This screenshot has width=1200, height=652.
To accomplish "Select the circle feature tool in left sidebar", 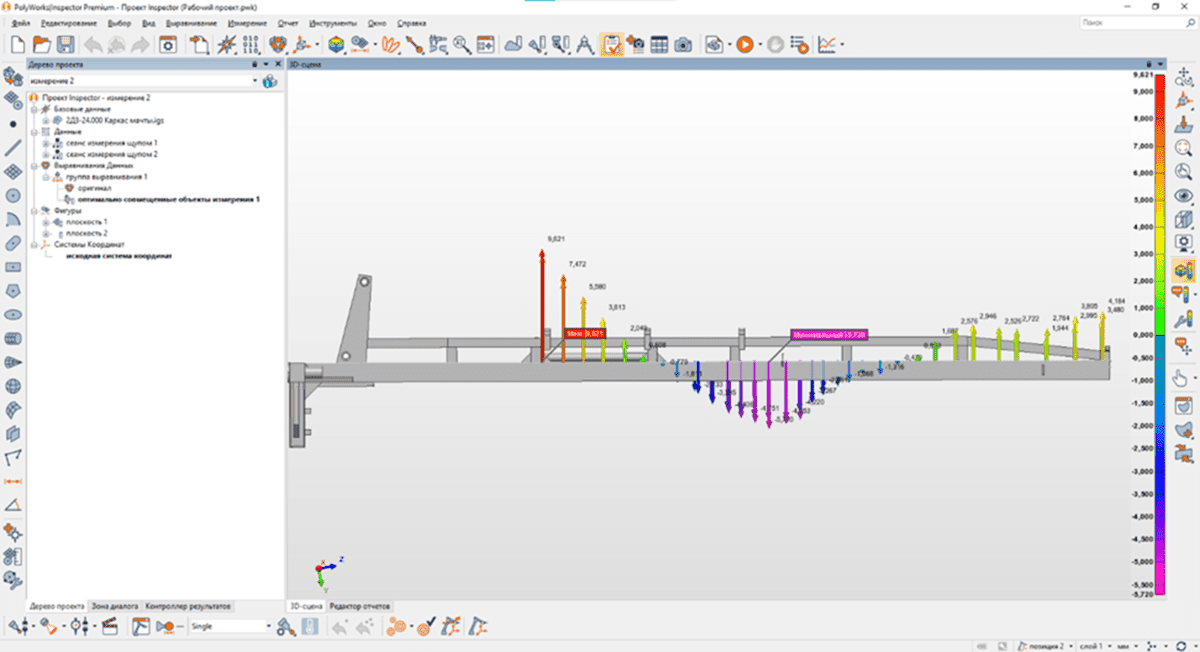I will [x=13, y=196].
